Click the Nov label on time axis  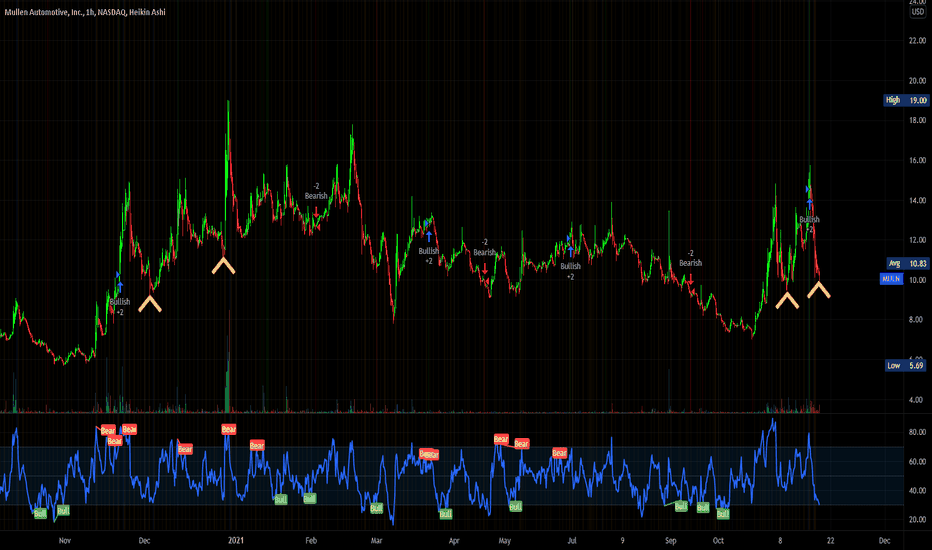65,540
